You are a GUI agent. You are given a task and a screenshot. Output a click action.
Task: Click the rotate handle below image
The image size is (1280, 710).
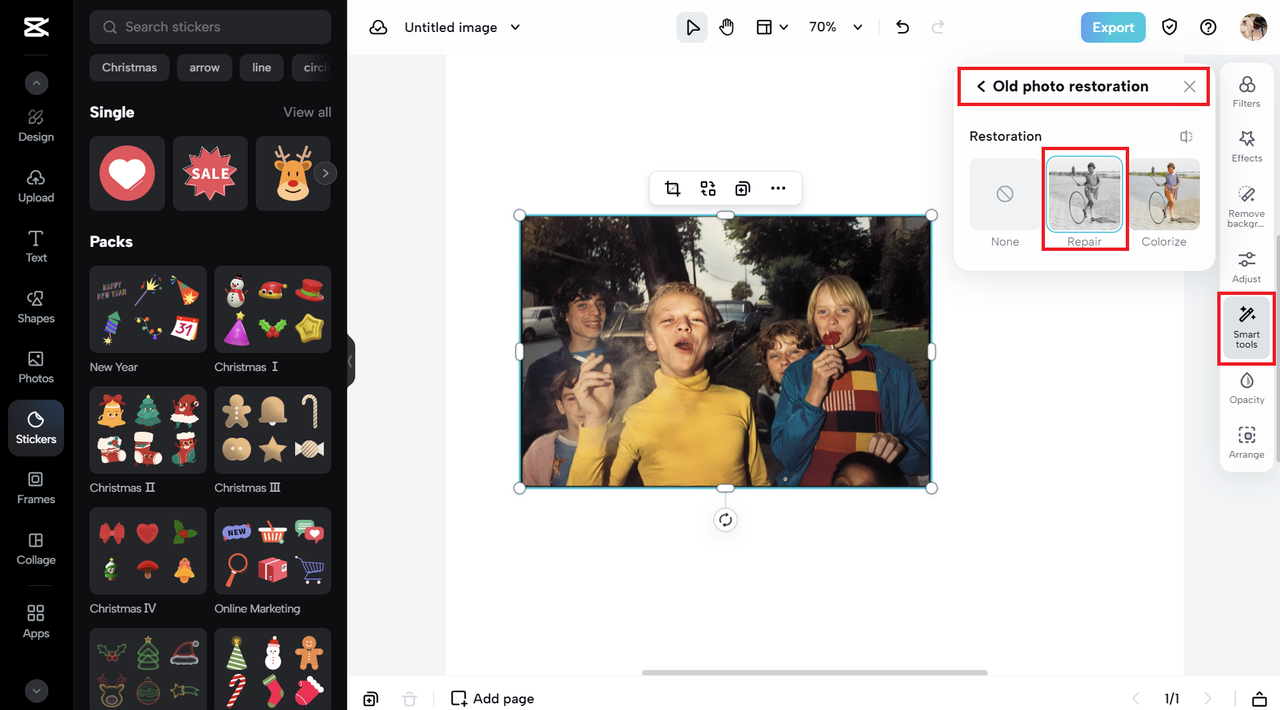click(725, 520)
